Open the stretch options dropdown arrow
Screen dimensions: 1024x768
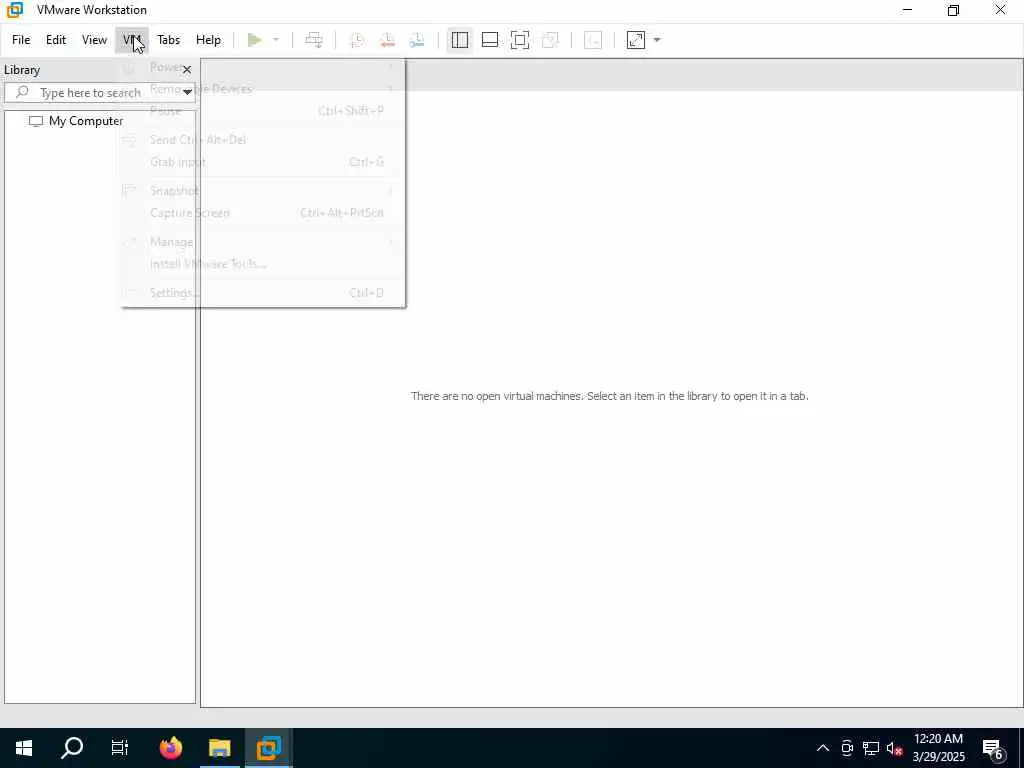click(x=657, y=40)
